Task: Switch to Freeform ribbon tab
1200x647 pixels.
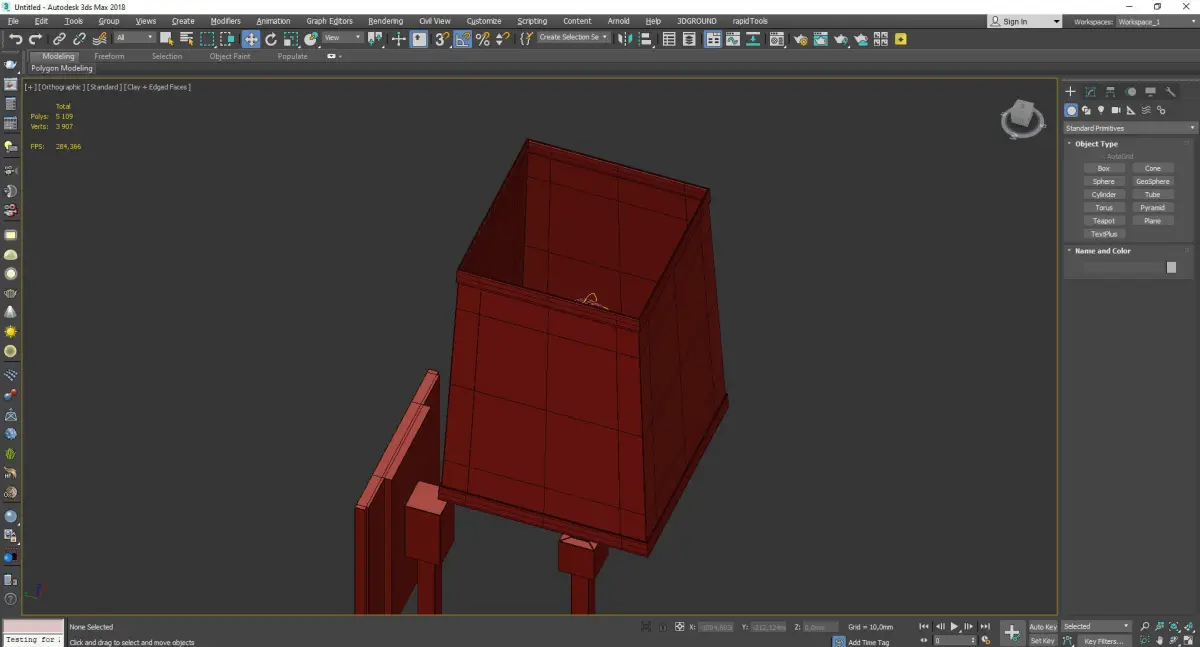Action: (109, 56)
